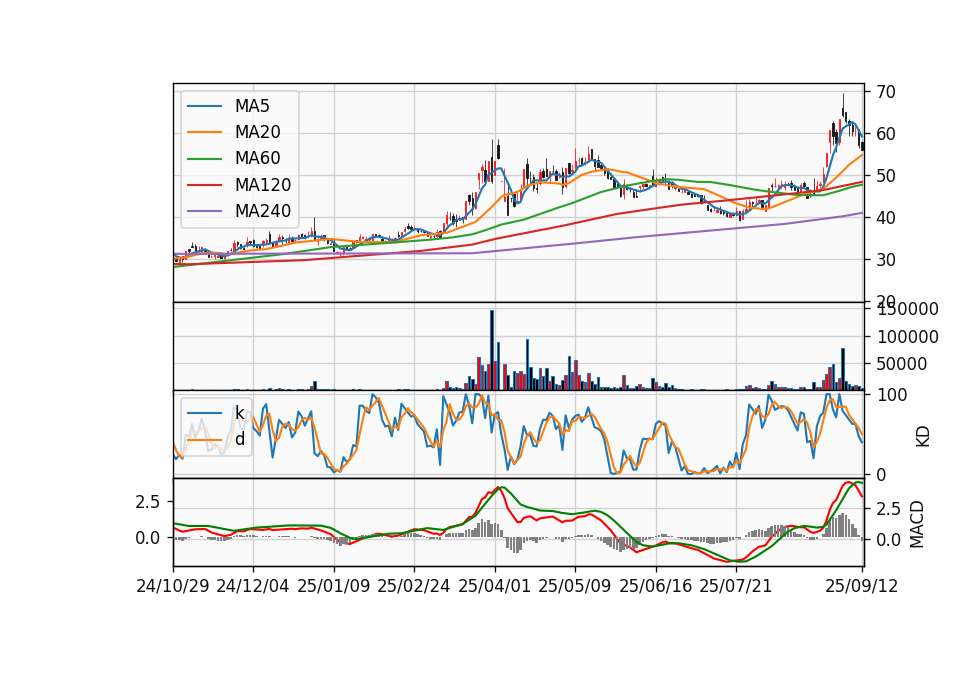The height and width of the screenshot is (690, 960).
Task: Click the MA60 legend label
Action: pyautogui.click(x=257, y=159)
